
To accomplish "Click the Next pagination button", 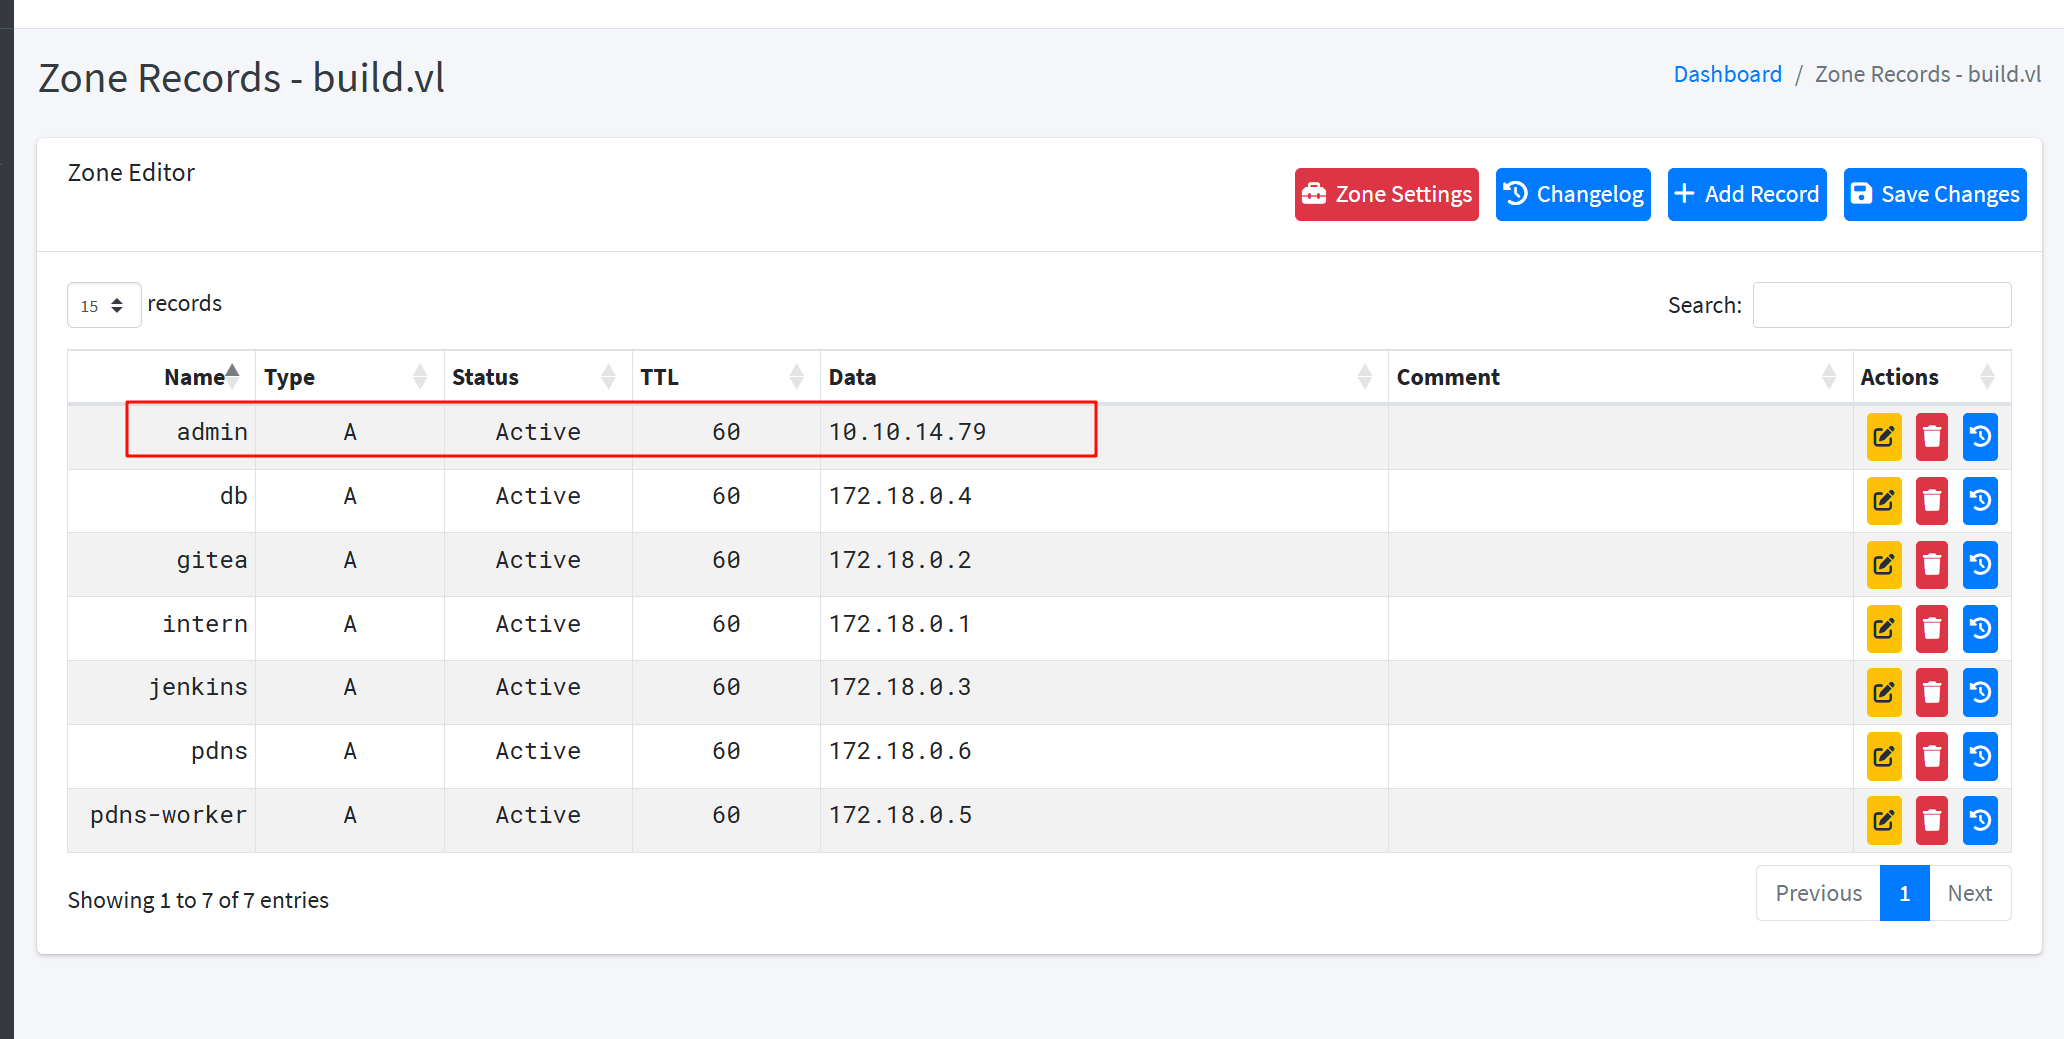I will (x=1969, y=893).
